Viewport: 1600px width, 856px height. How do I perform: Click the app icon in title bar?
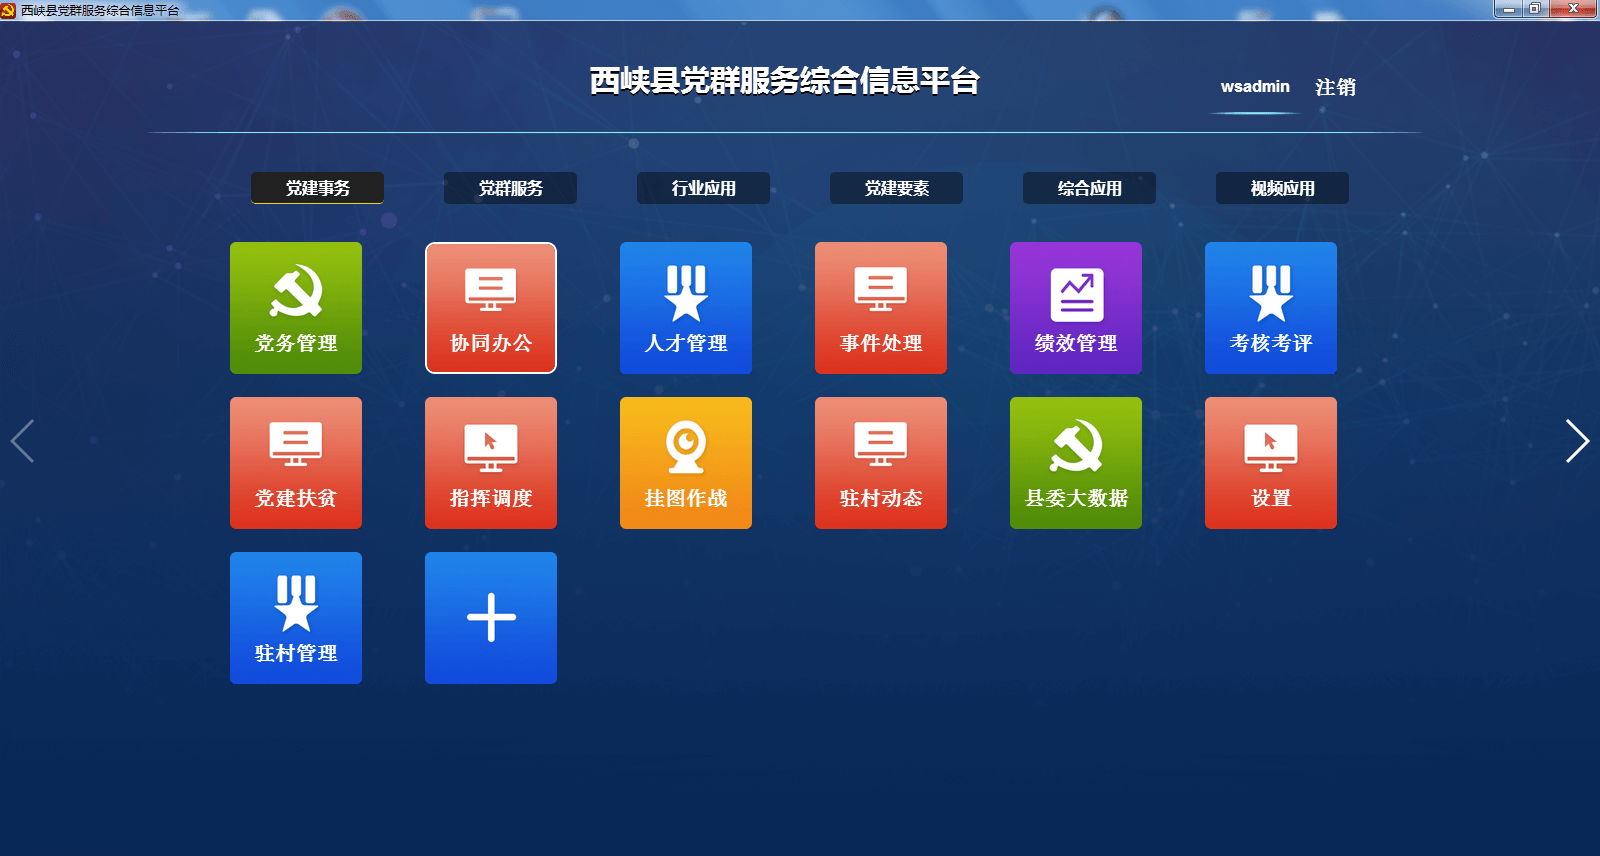point(9,10)
